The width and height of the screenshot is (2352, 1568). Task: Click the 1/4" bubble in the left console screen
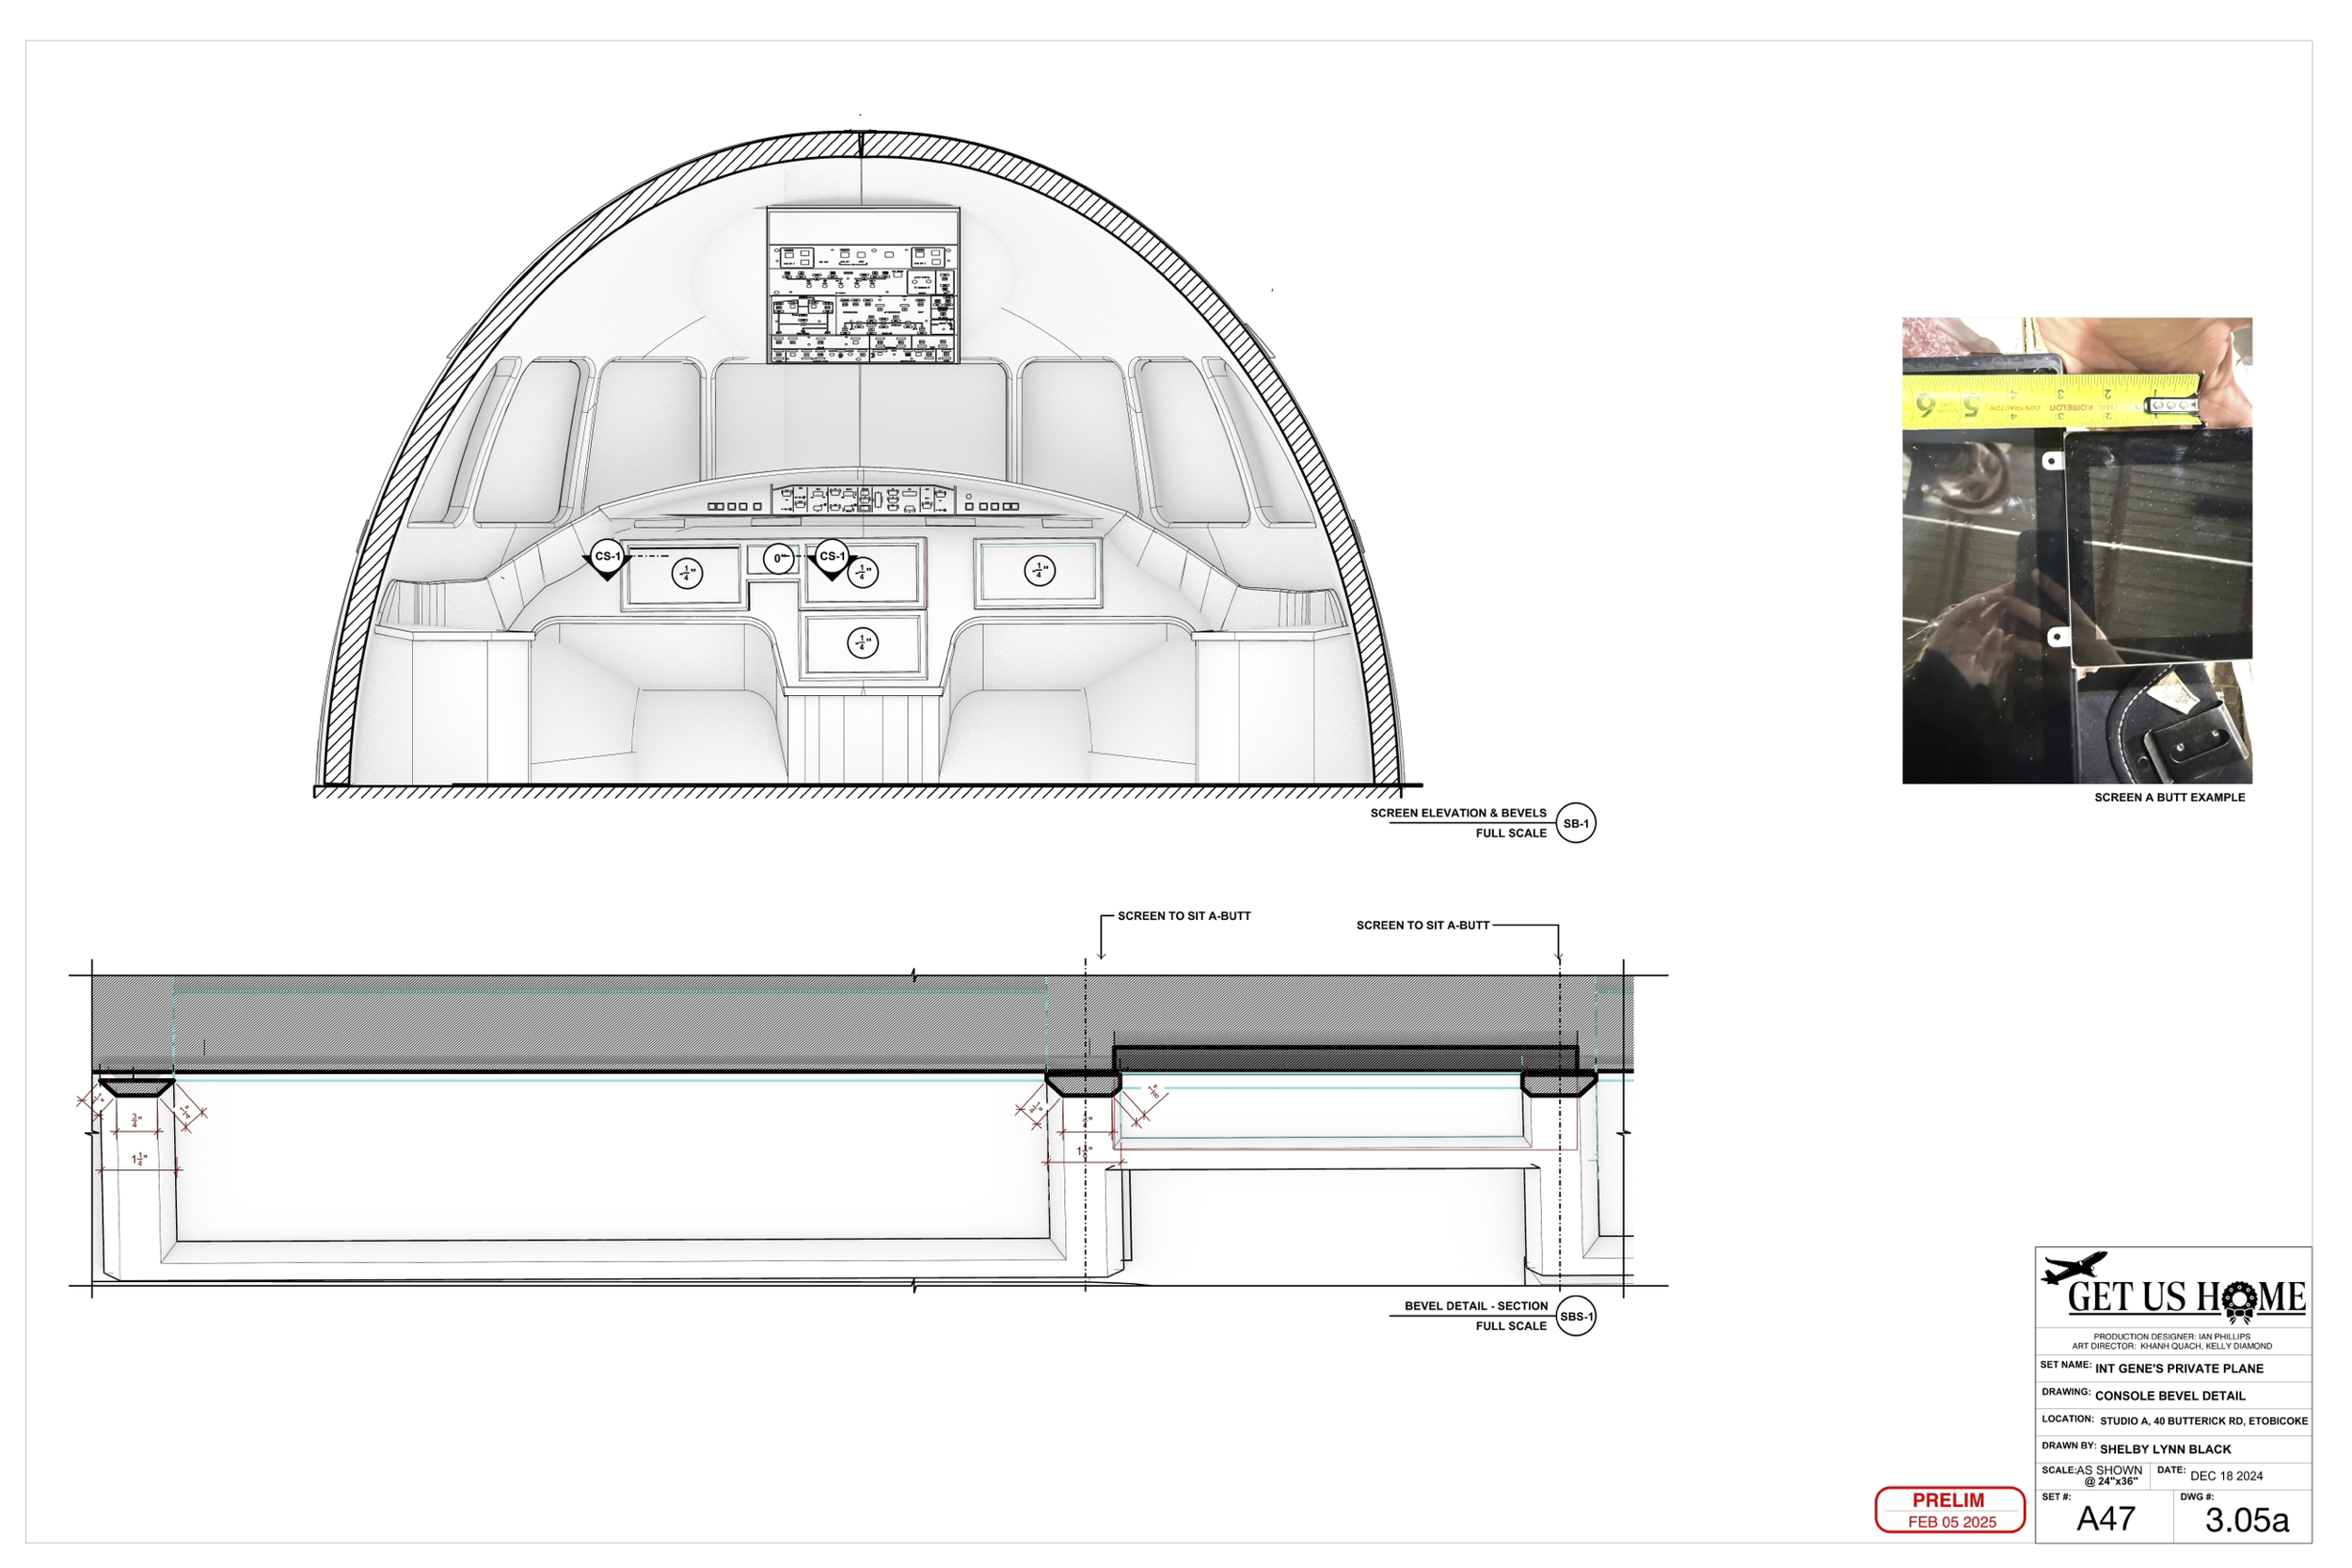pos(686,573)
